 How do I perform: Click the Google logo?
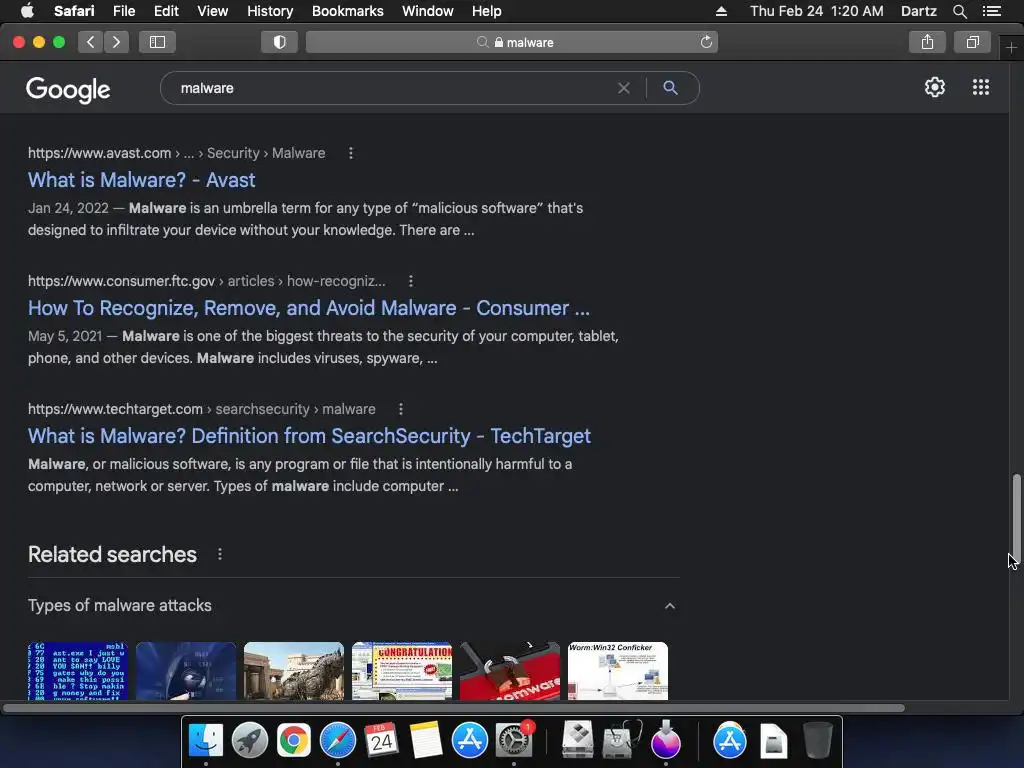coord(69,89)
